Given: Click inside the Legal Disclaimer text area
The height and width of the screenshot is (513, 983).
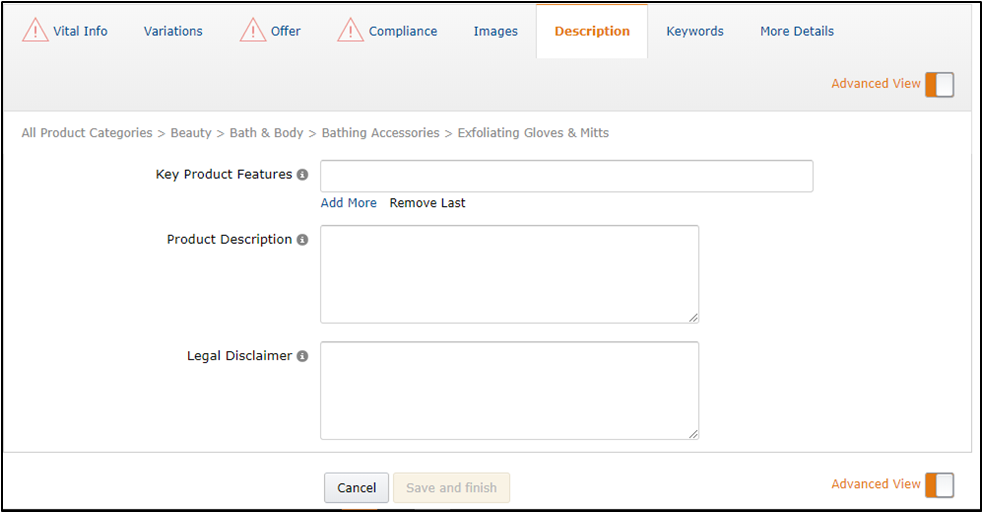Looking at the screenshot, I should pos(509,390).
